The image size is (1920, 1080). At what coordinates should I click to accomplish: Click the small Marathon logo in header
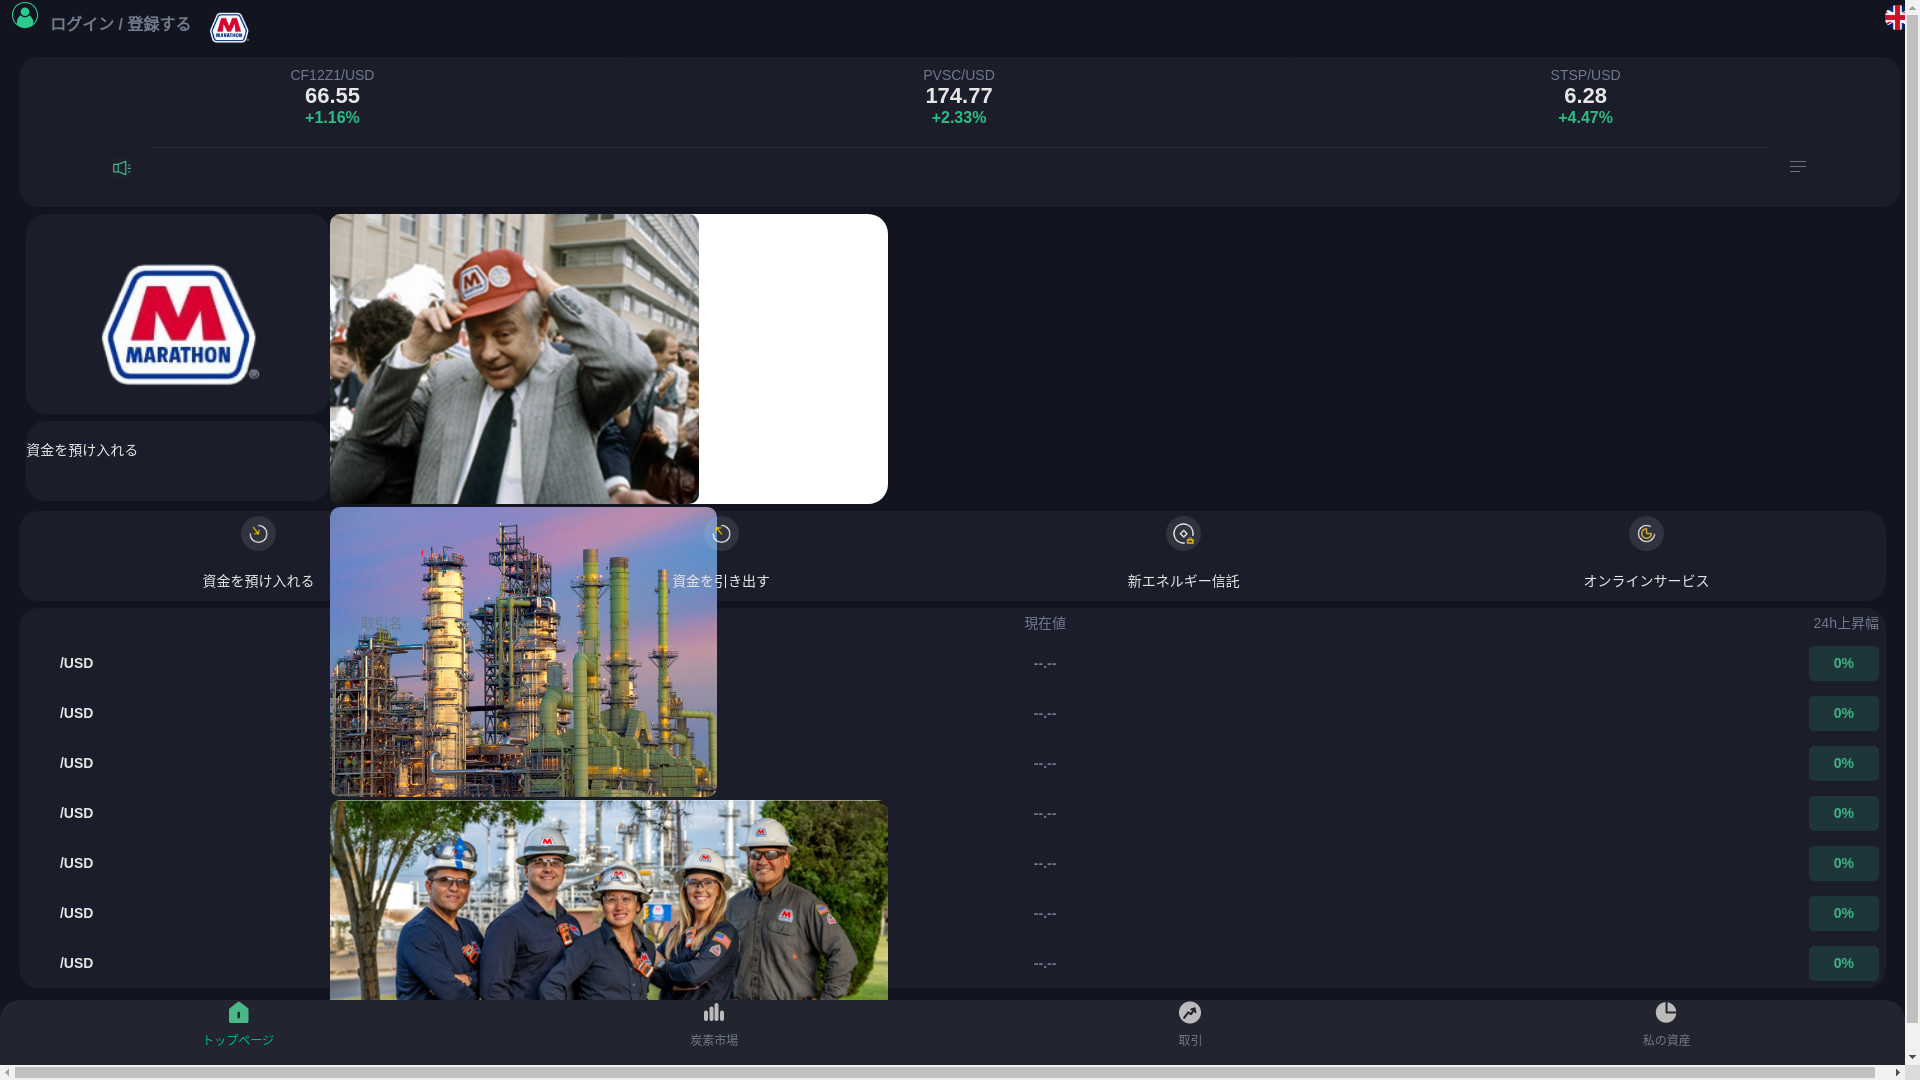click(x=229, y=28)
